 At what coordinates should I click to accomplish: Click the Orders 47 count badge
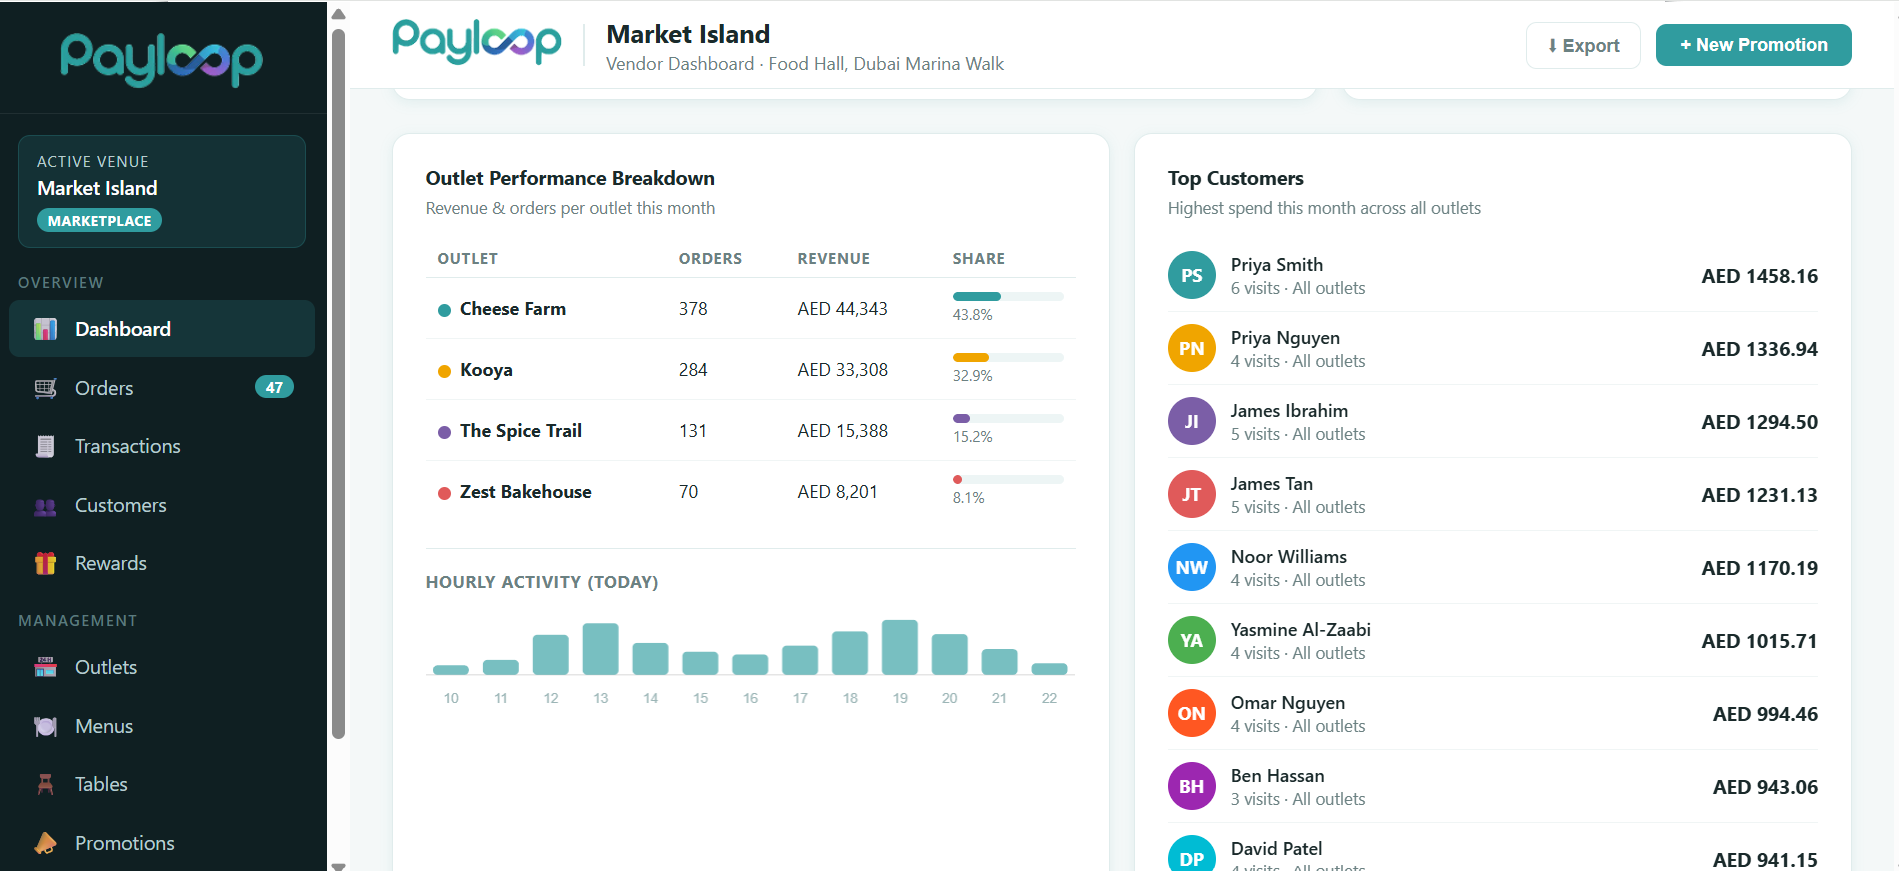(x=274, y=387)
